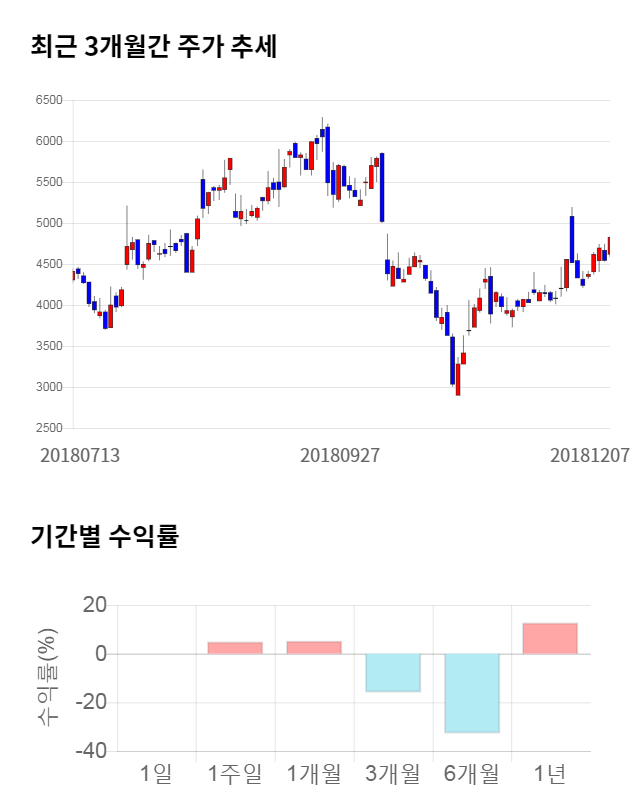Click the 1일 period label

point(157,773)
